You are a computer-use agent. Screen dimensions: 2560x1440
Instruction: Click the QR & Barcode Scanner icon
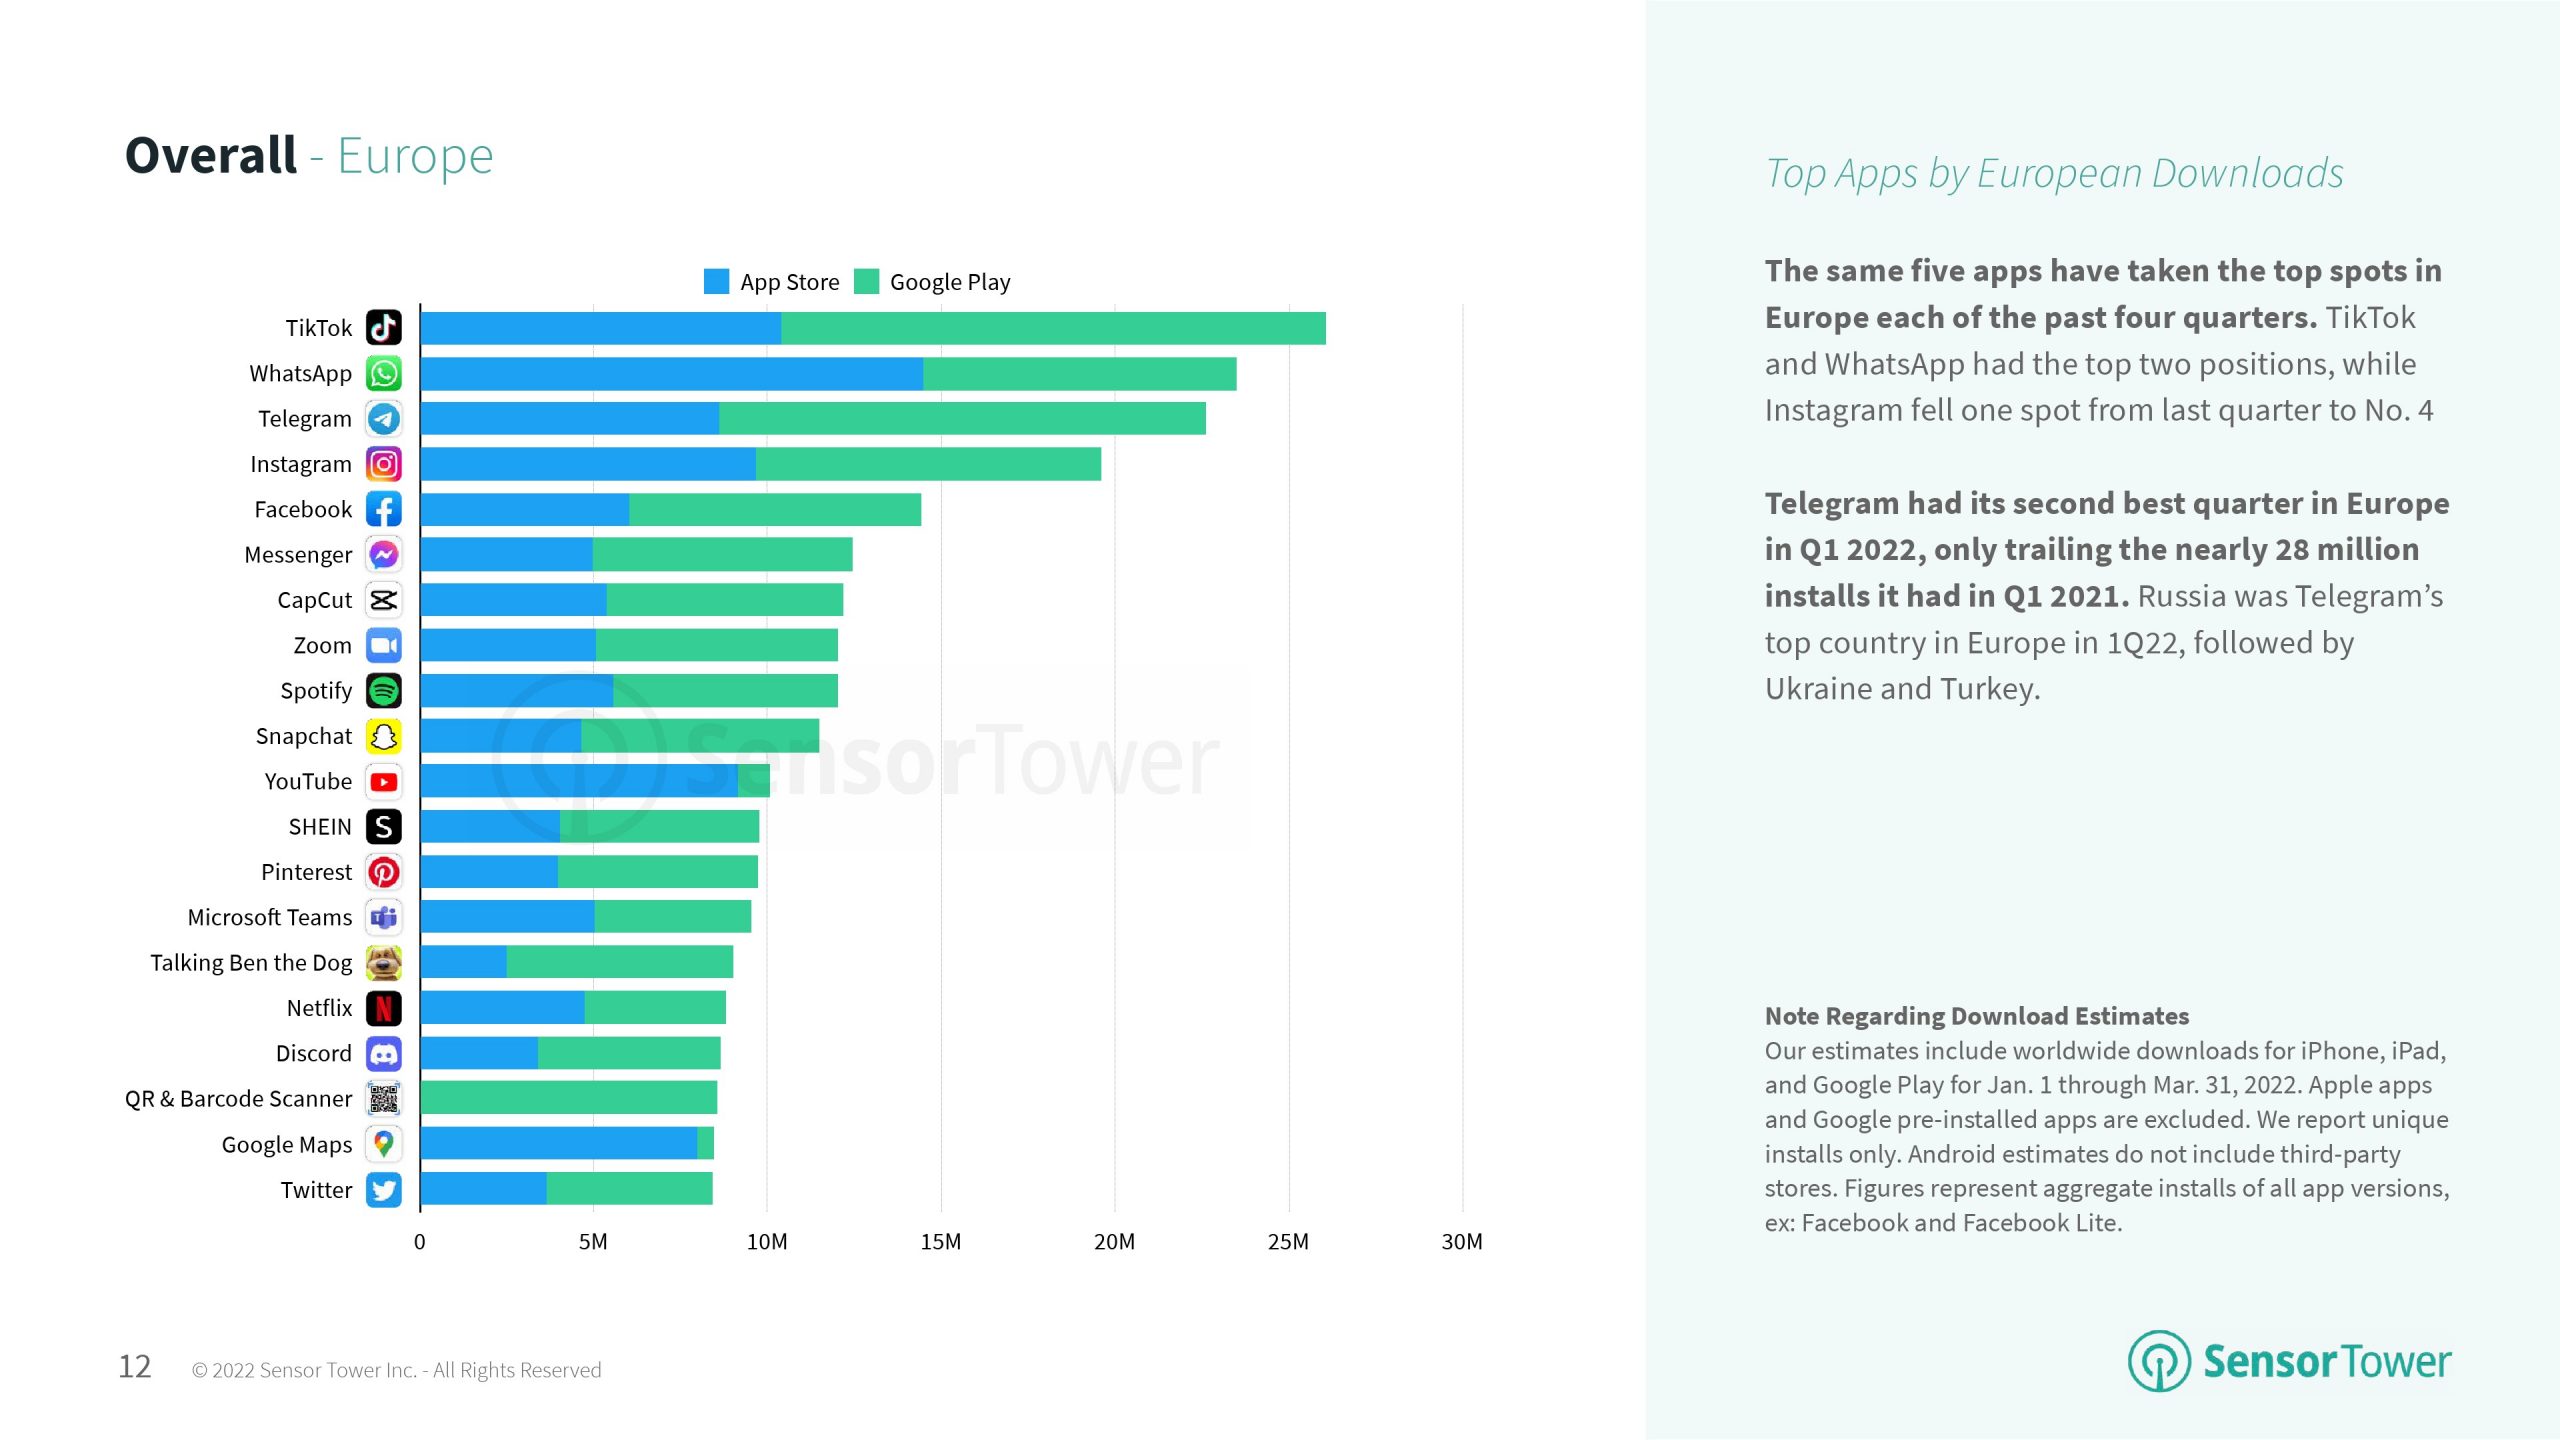[383, 1099]
